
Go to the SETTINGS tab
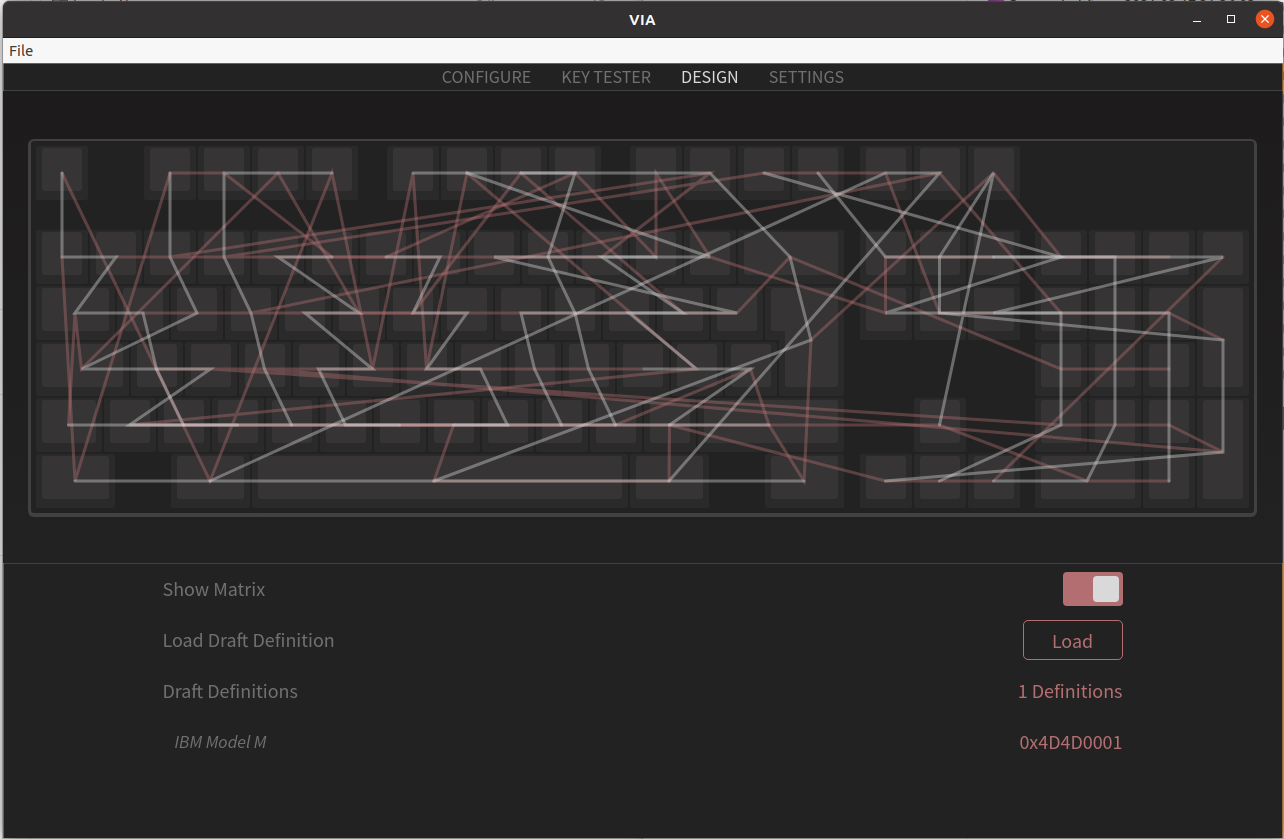click(806, 77)
